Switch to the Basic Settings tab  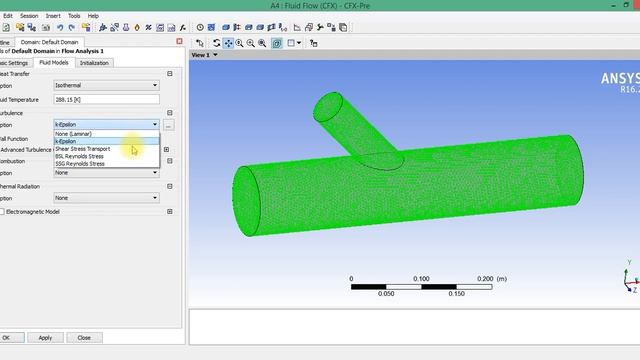point(15,63)
